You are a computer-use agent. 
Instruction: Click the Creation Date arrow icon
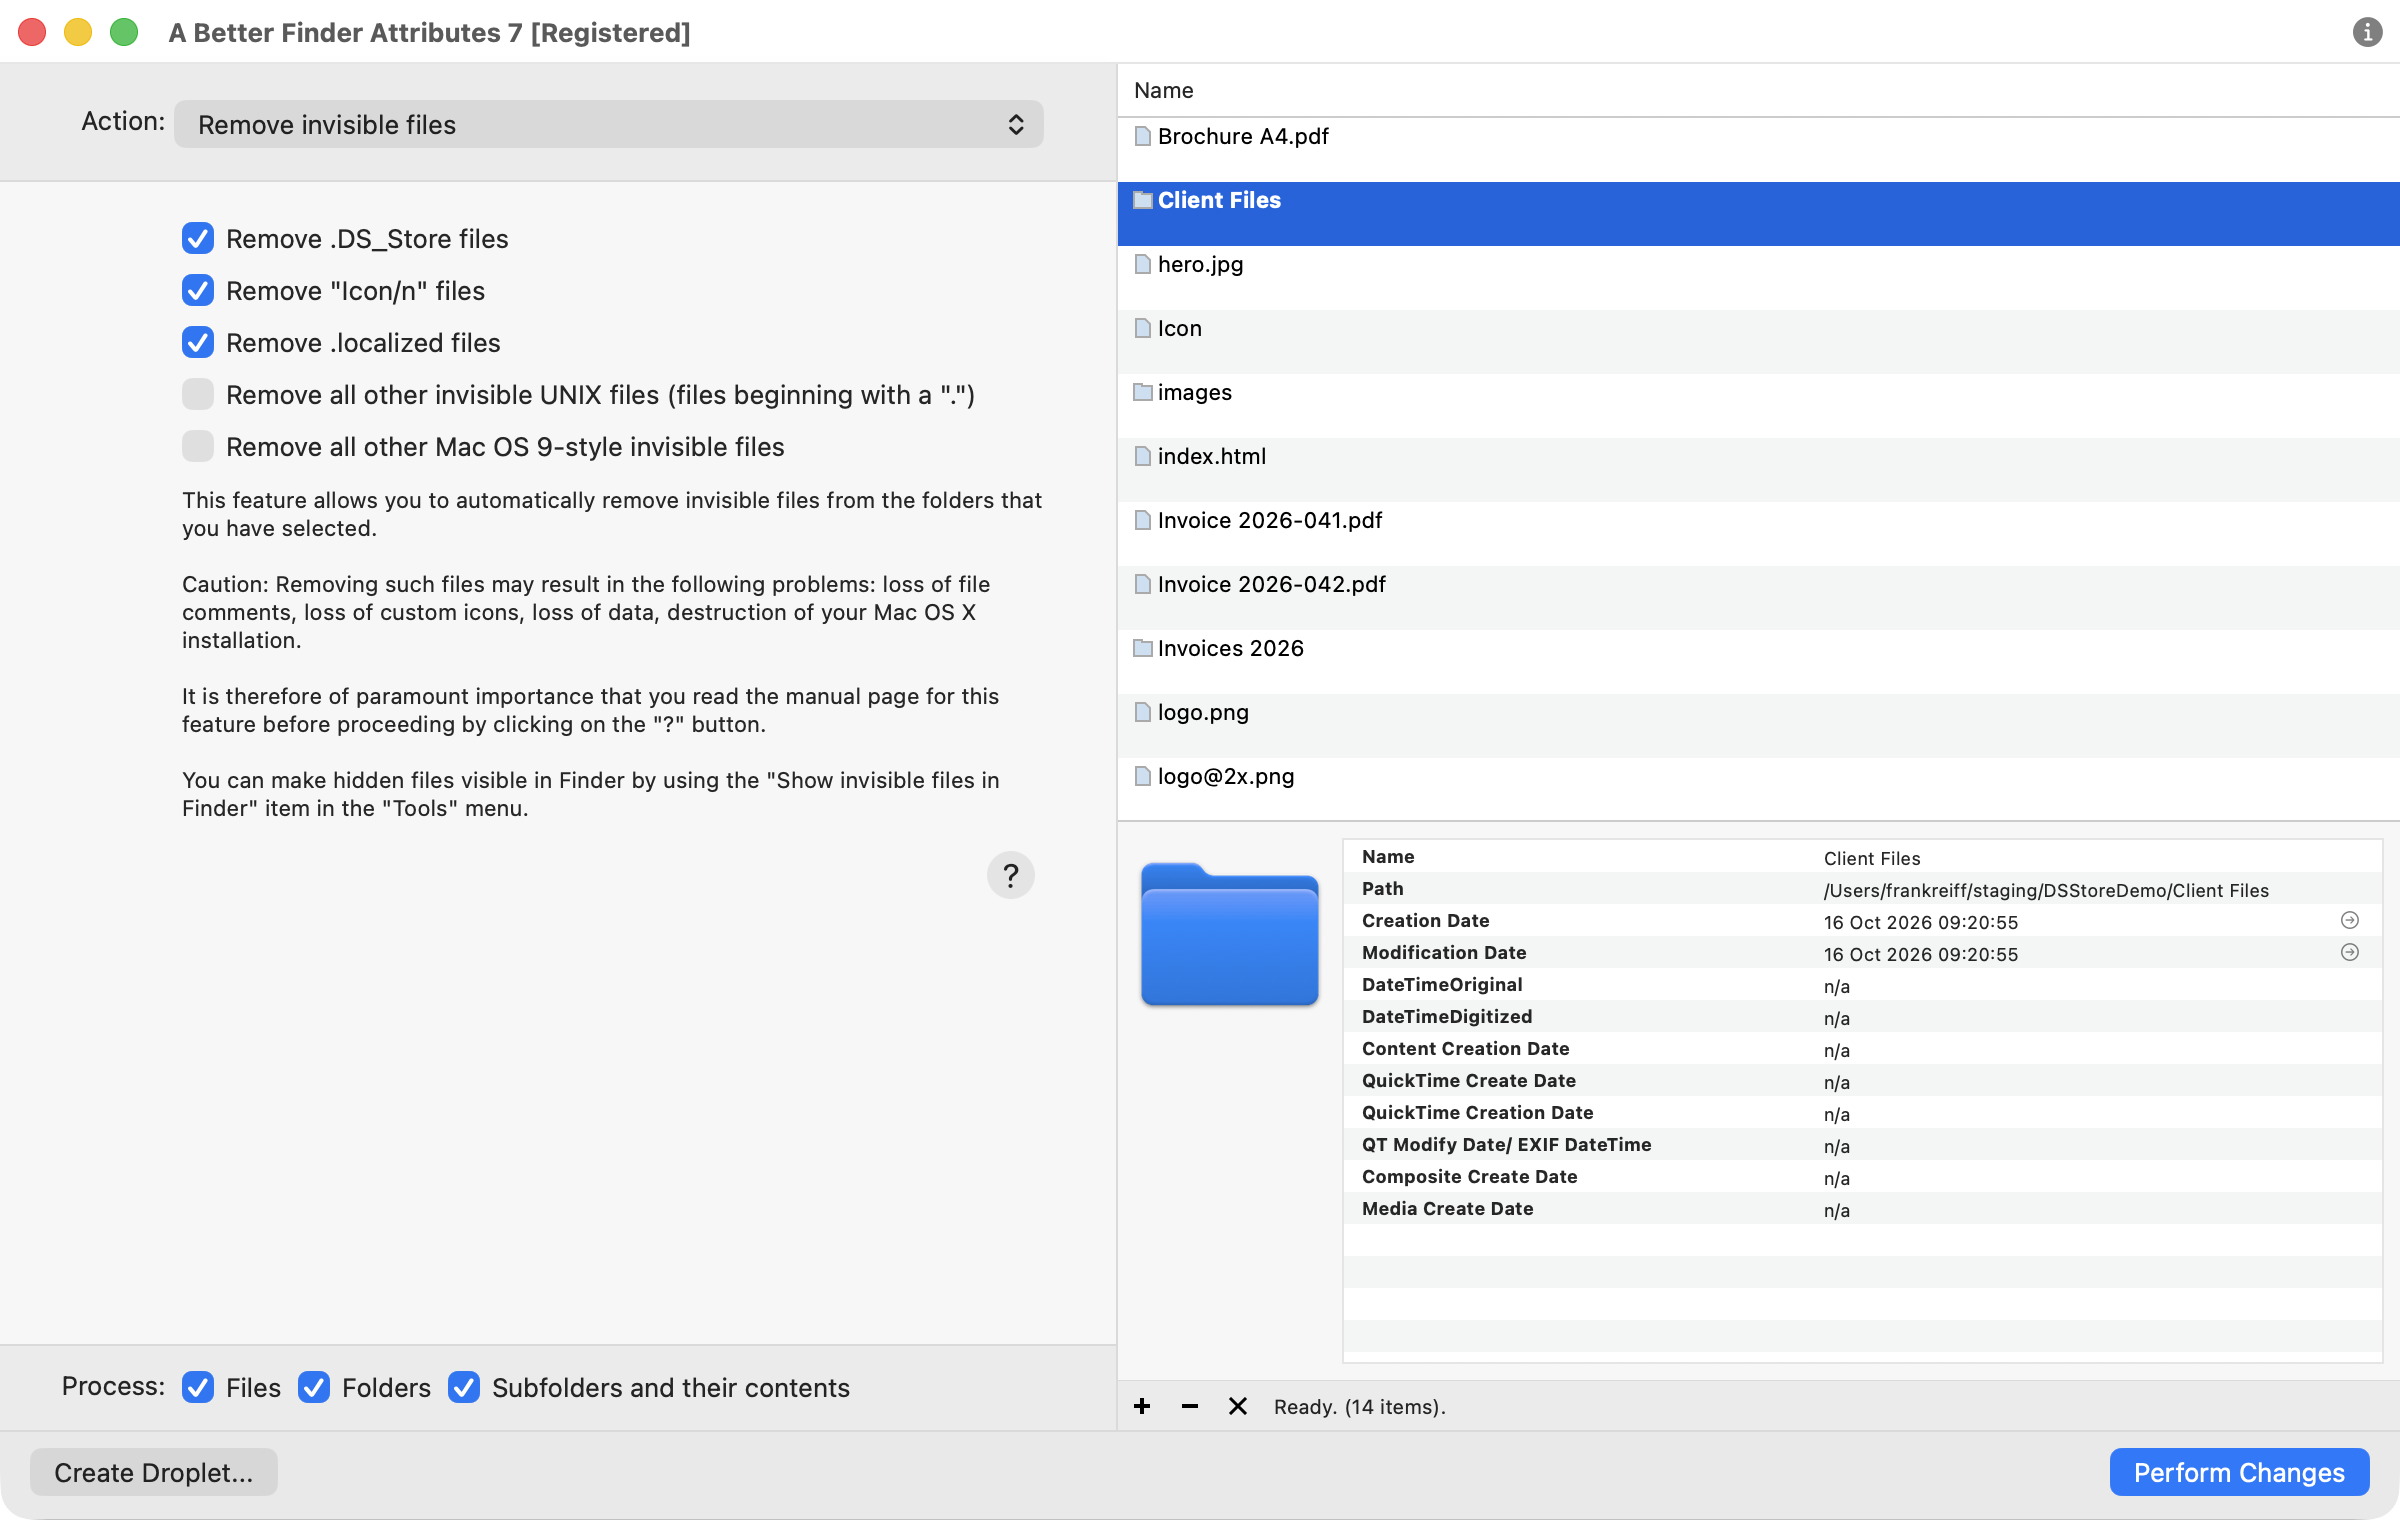(2350, 920)
